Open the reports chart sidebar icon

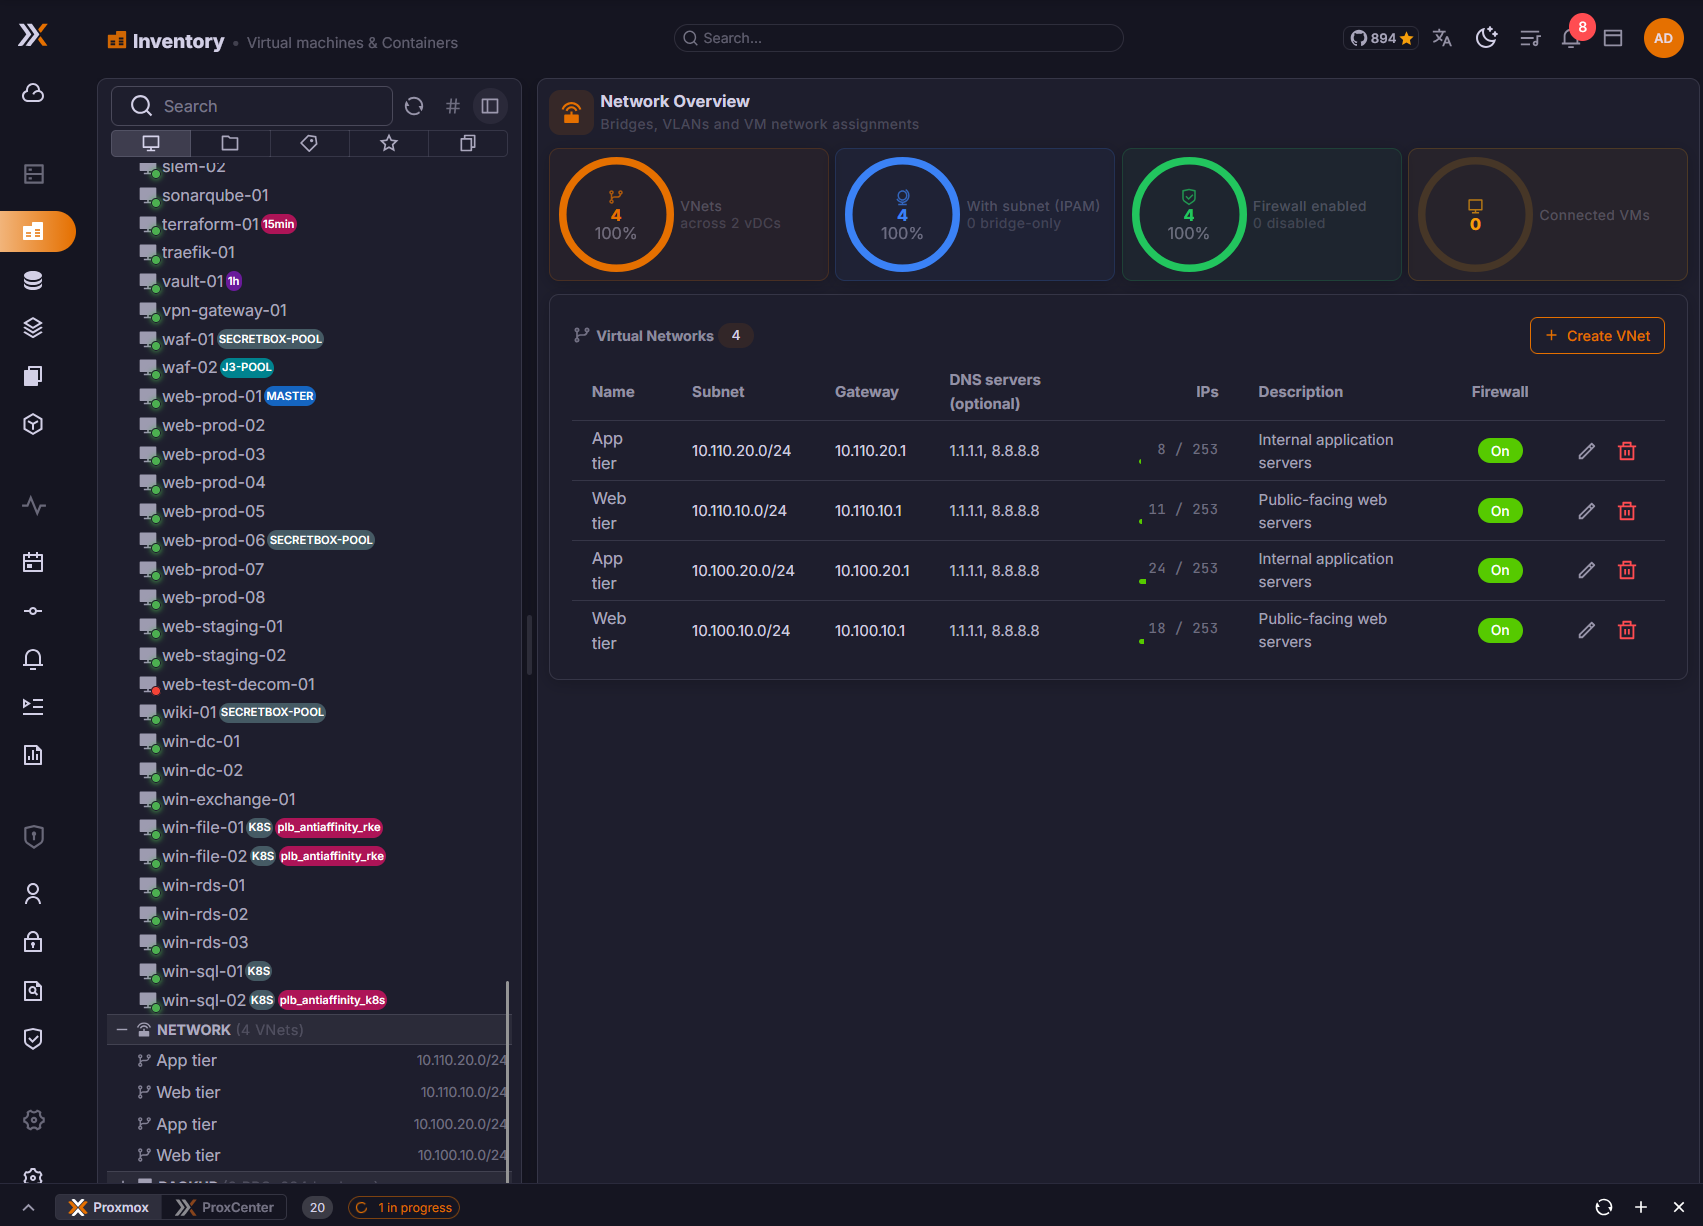tap(33, 755)
